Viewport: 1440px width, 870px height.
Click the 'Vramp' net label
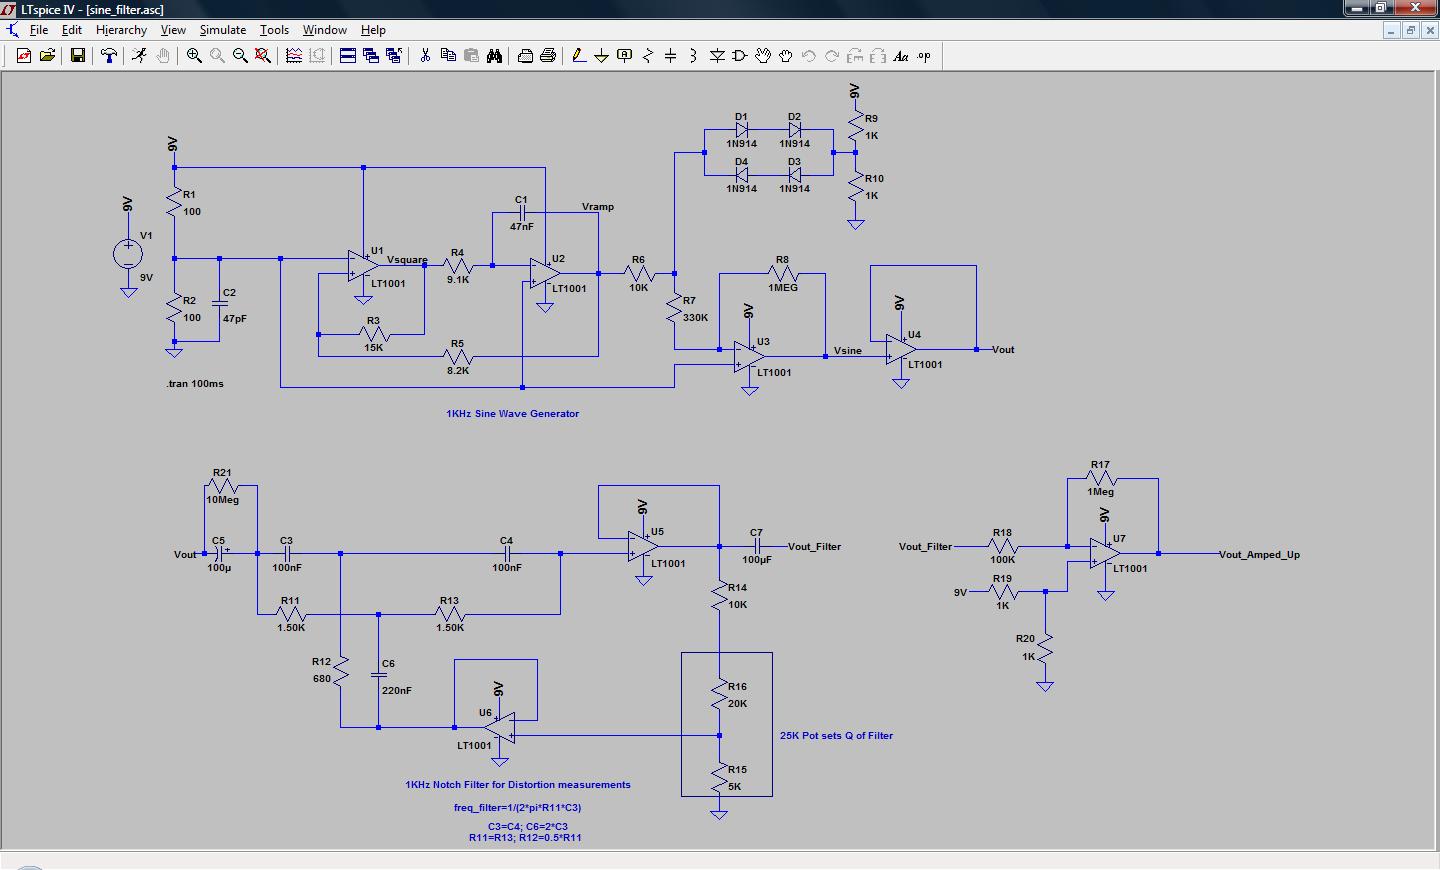(x=598, y=207)
